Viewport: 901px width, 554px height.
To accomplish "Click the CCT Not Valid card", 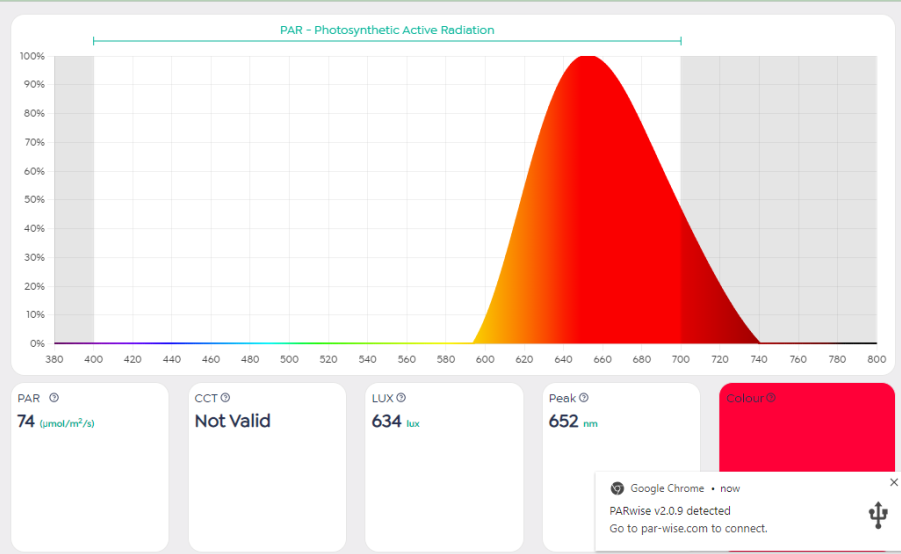I will tap(267, 467).
